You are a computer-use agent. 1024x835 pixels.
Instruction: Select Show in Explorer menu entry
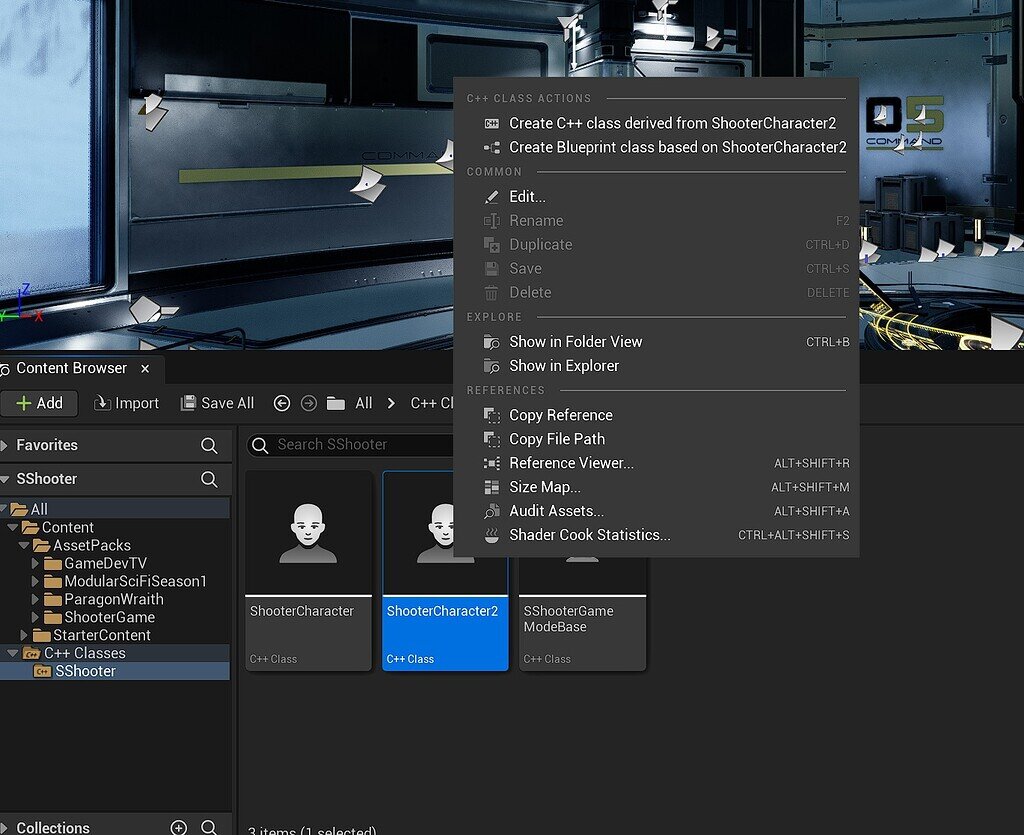coord(564,366)
